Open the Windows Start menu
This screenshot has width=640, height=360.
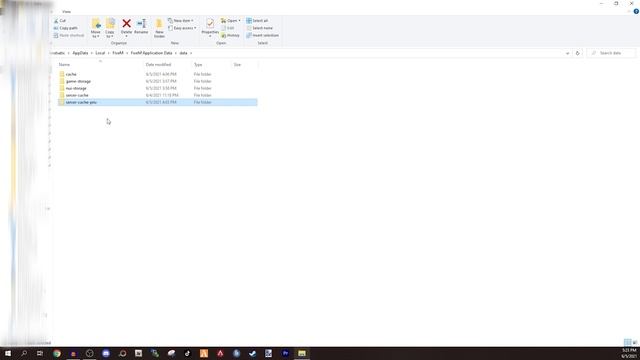(x=8, y=353)
